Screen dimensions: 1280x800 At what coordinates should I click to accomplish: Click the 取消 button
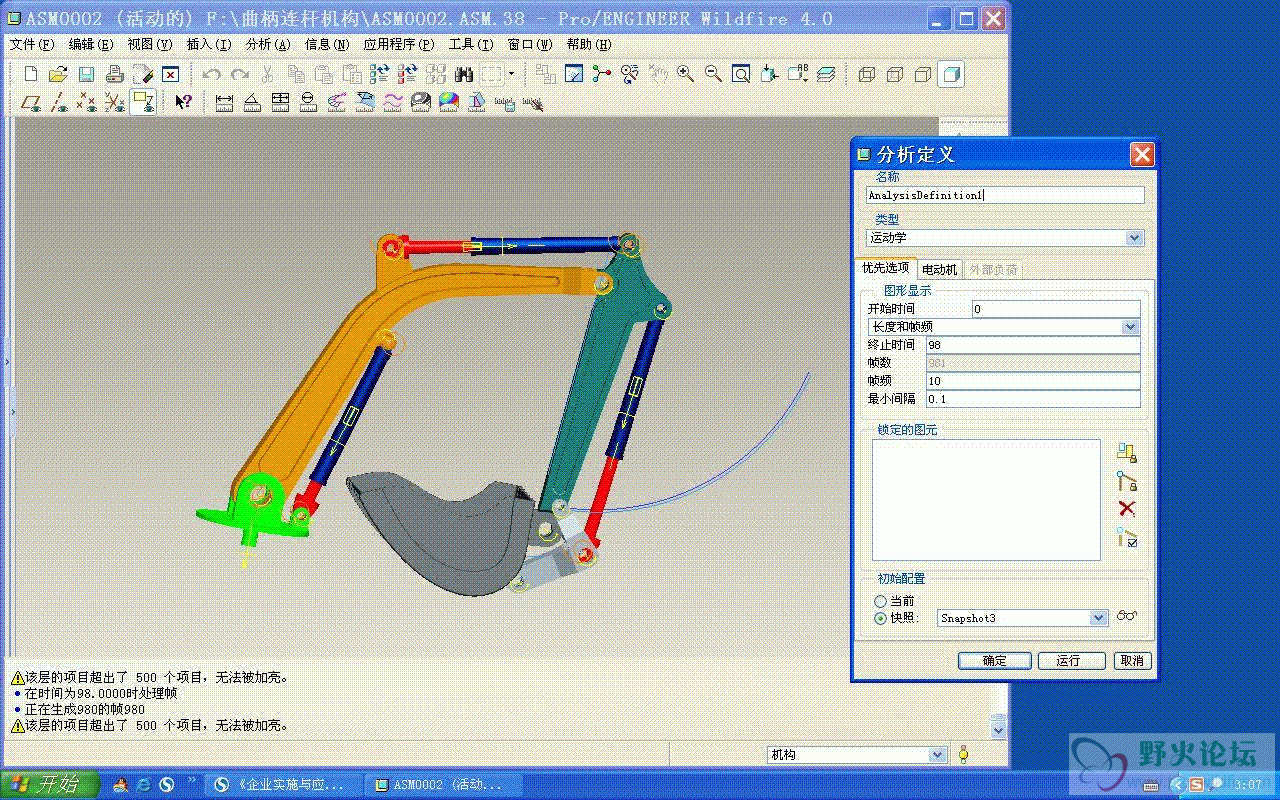coord(1131,661)
